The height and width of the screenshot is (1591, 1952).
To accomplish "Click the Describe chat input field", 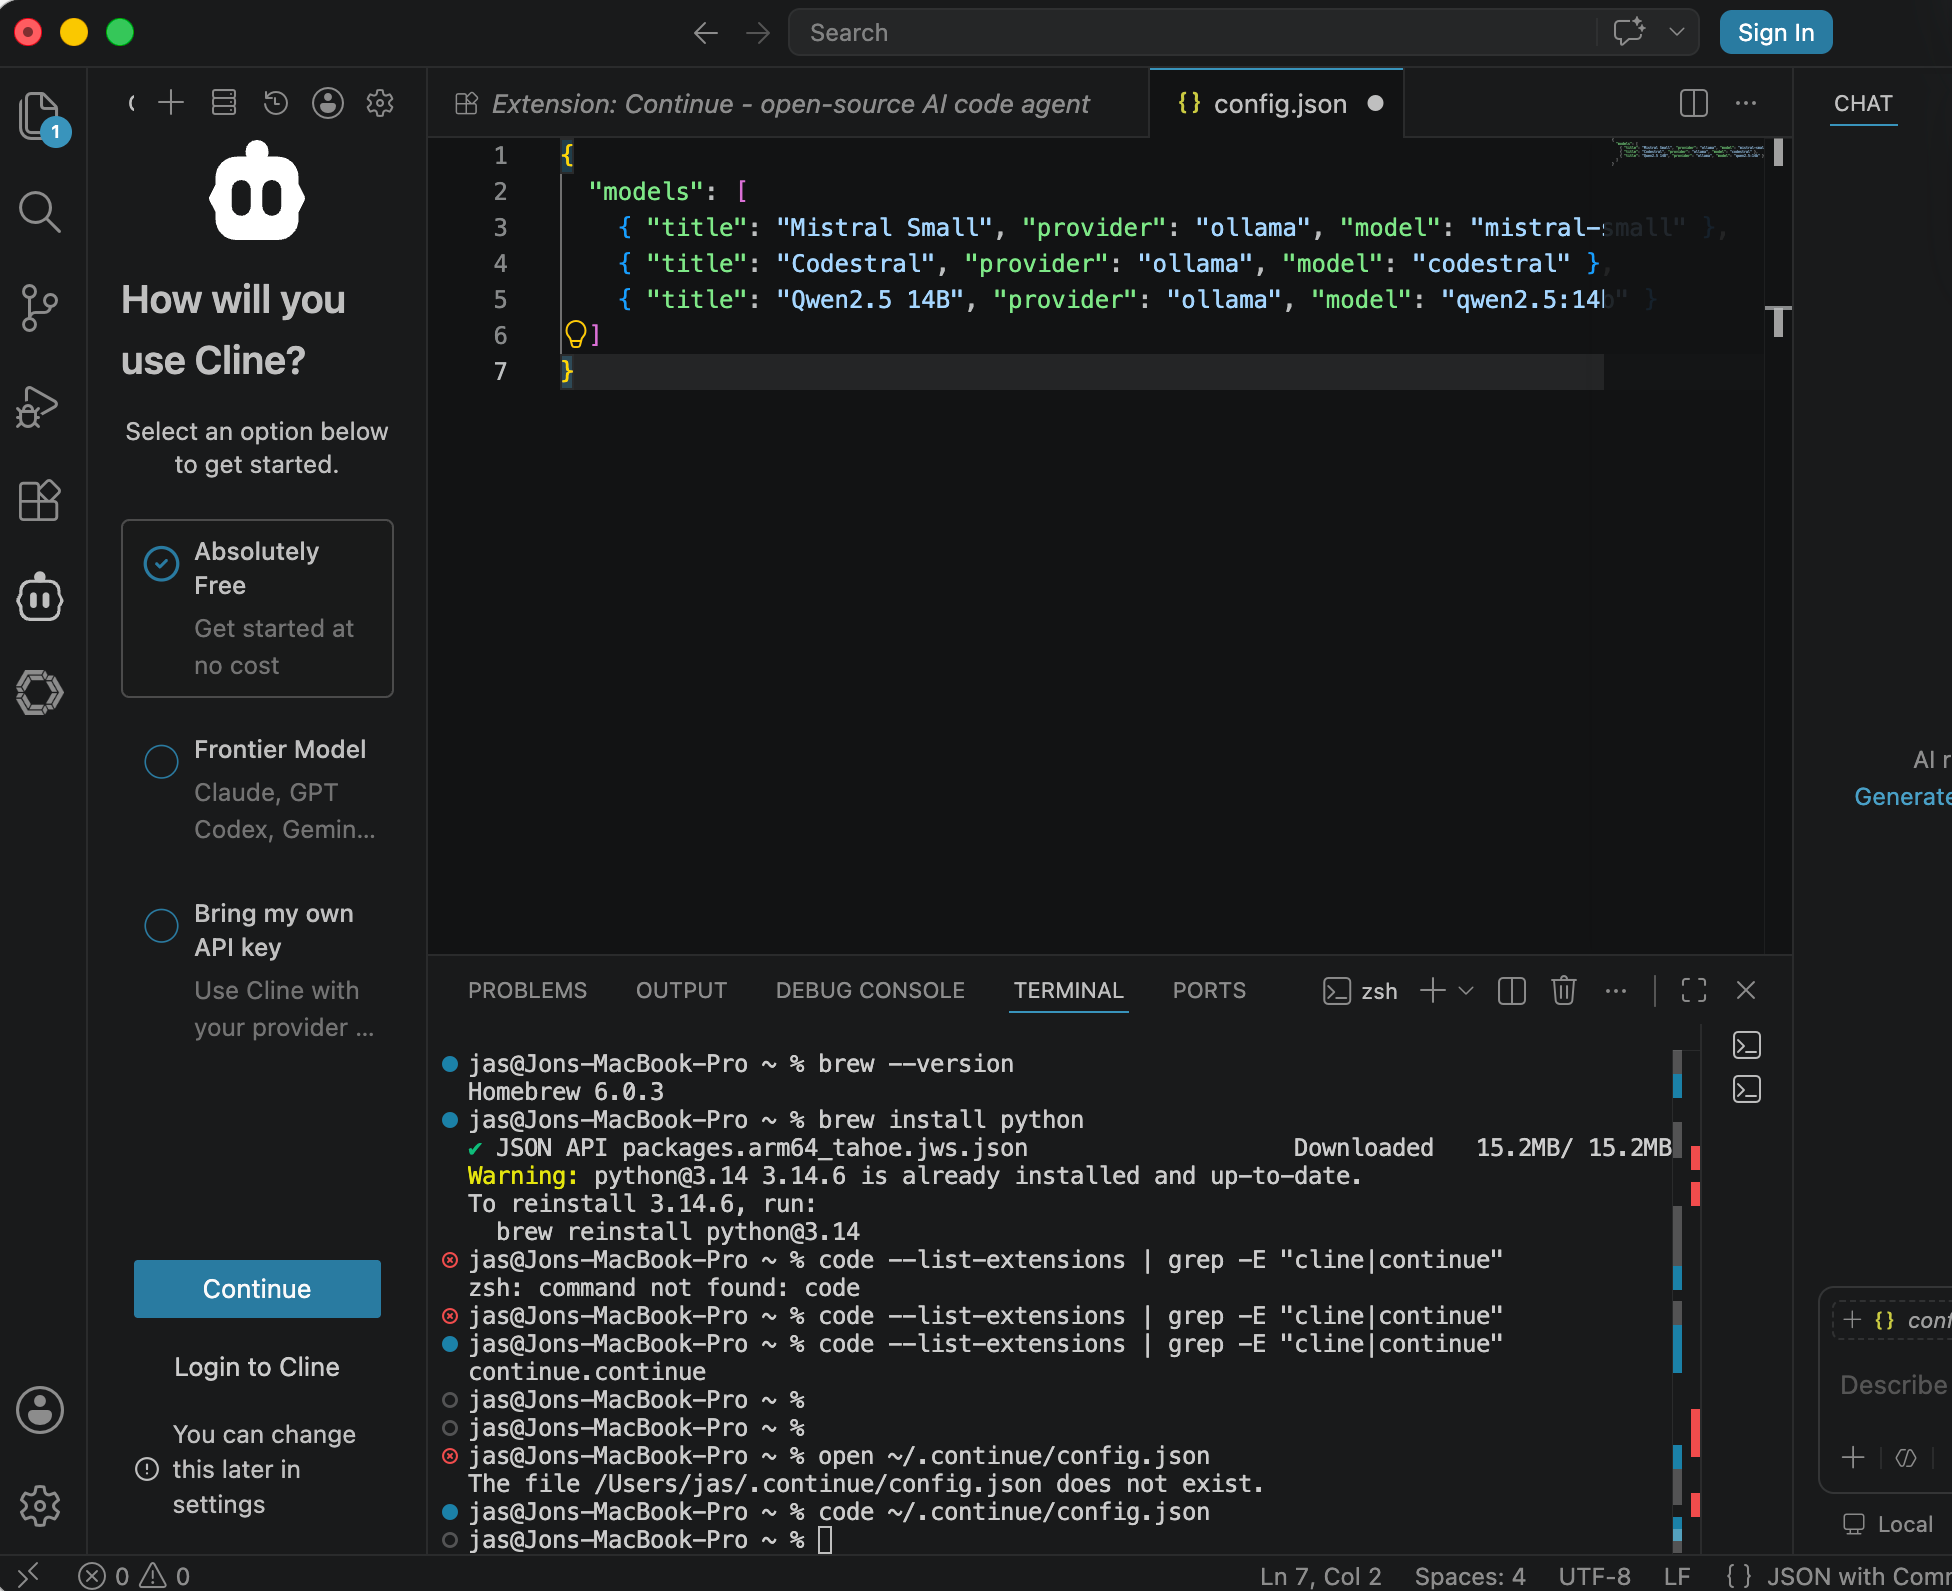I will (1894, 1385).
